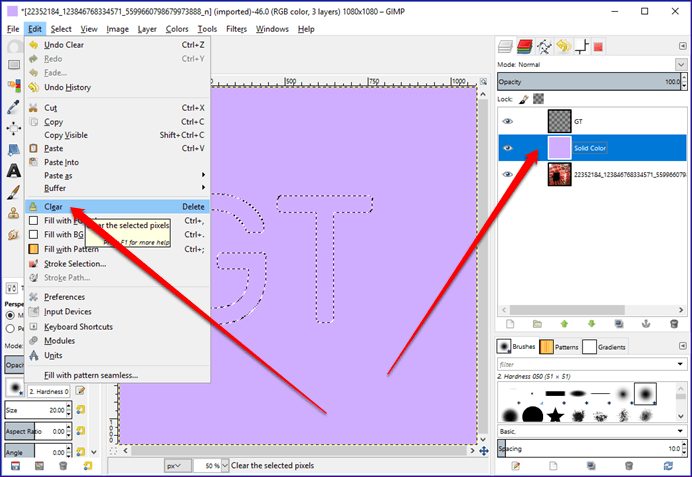Viewport: 692px width, 477px height.
Task: Lower the selected layer with green down arrow
Action: tap(592, 324)
